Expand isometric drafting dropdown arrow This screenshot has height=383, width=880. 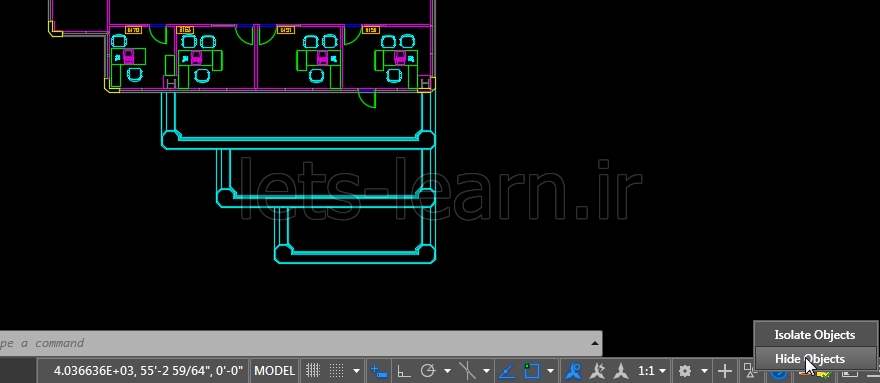click(486, 371)
